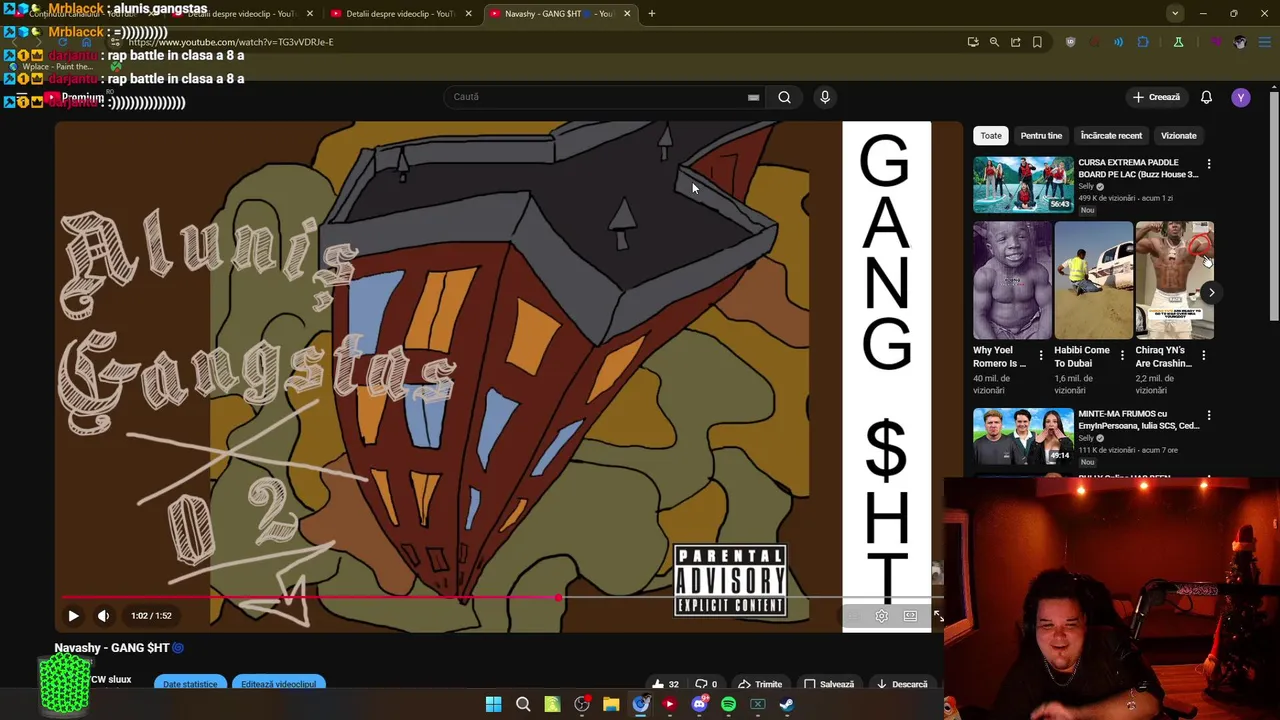
Task: Open browser extensions puzzle icon
Action: [1143, 42]
